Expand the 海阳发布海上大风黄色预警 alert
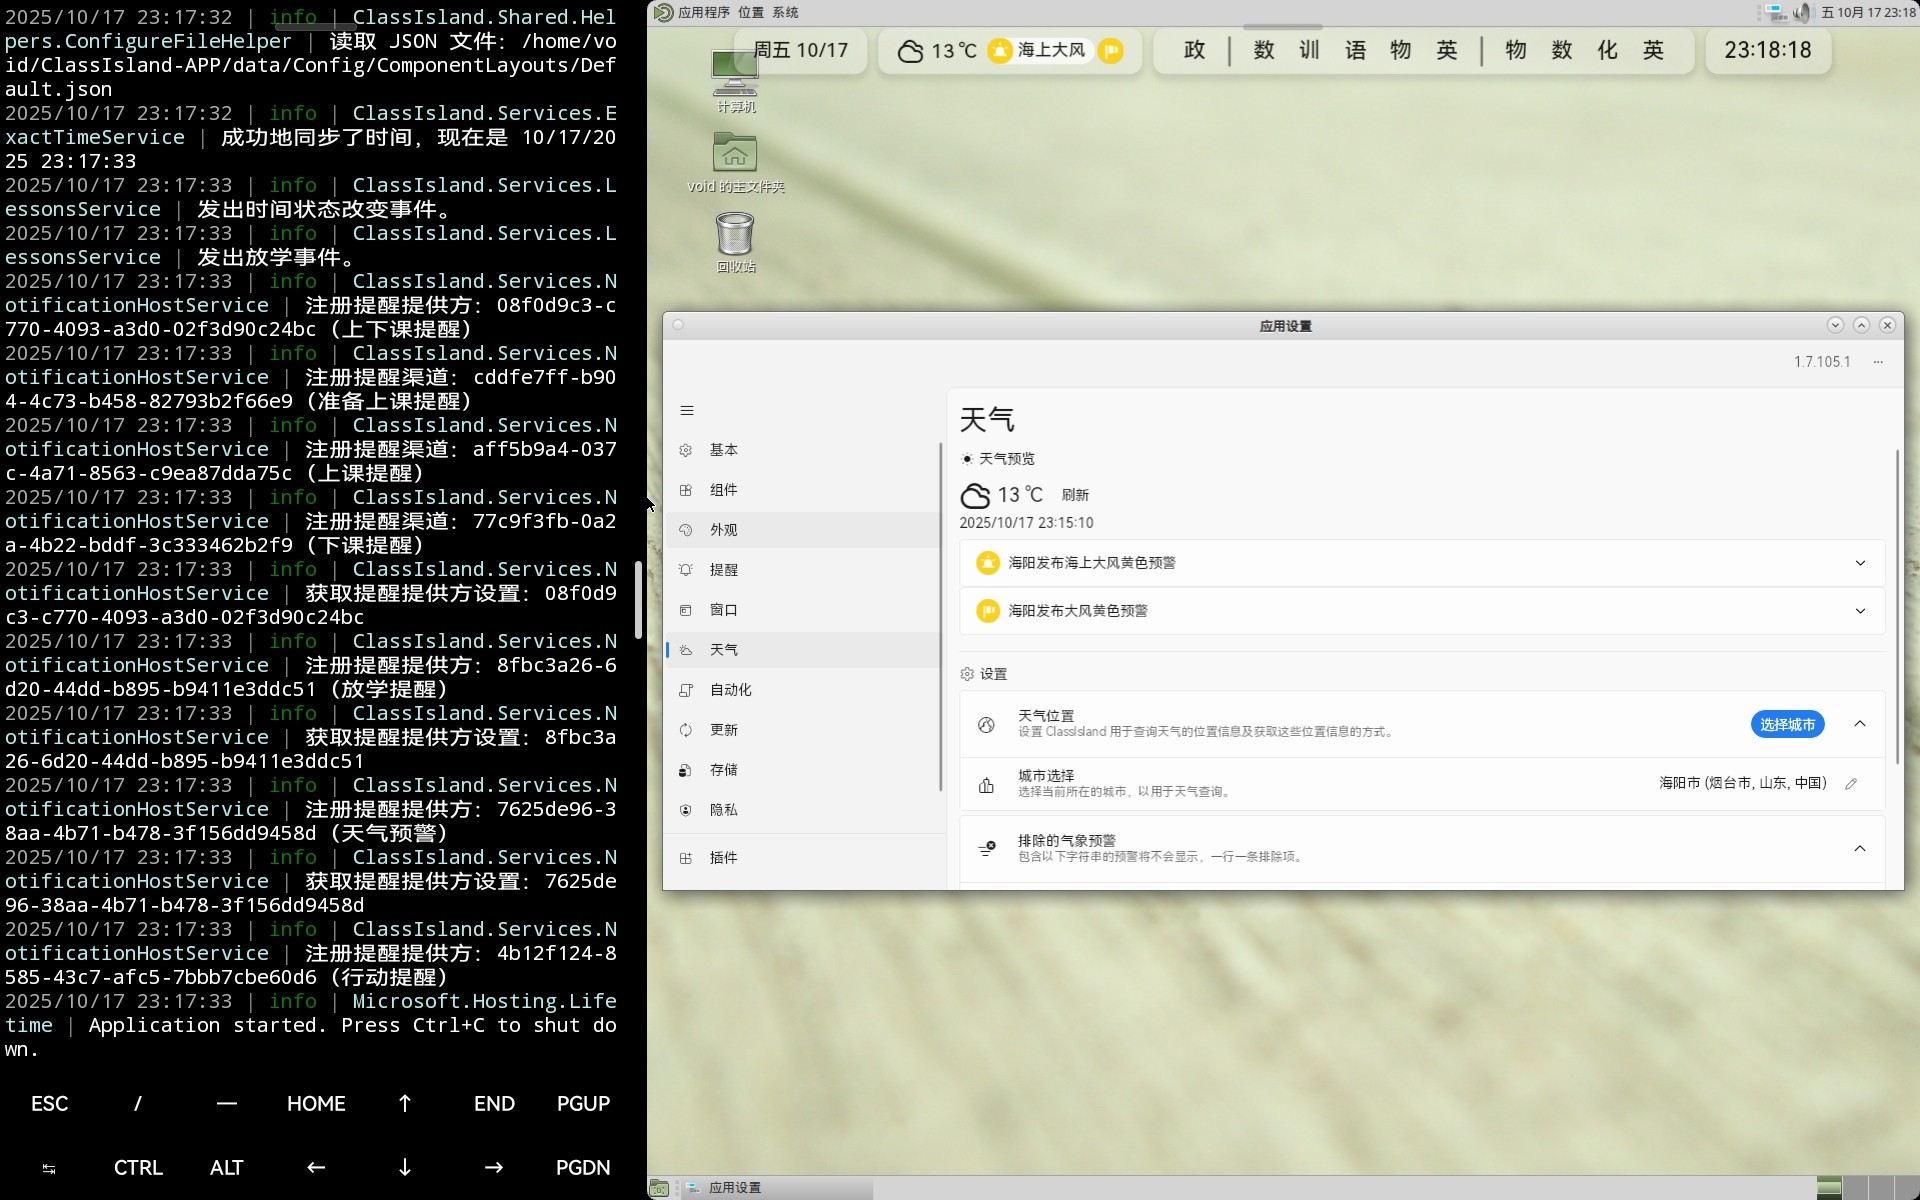The image size is (1920, 1200). tap(1860, 563)
